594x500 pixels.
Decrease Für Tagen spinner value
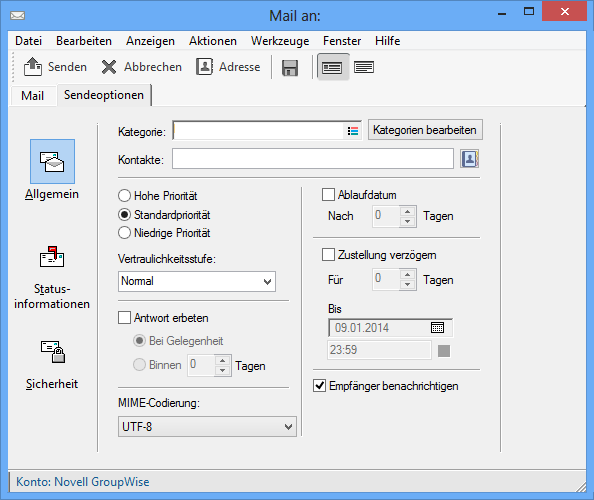tap(408, 284)
